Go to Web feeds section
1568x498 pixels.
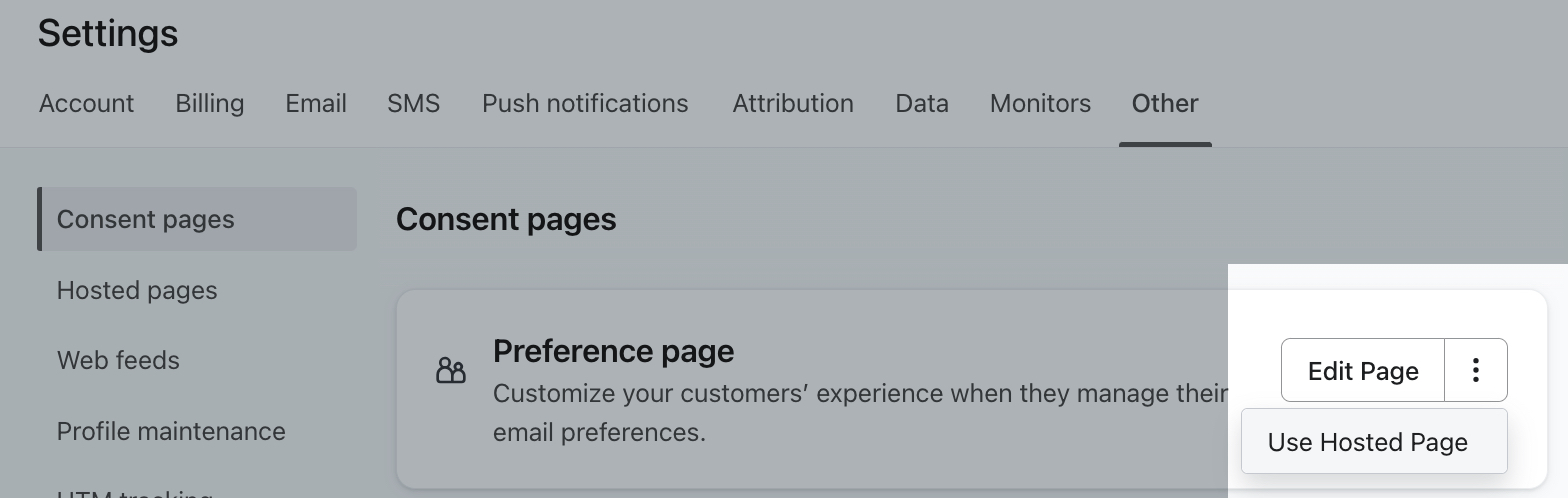[x=118, y=361]
